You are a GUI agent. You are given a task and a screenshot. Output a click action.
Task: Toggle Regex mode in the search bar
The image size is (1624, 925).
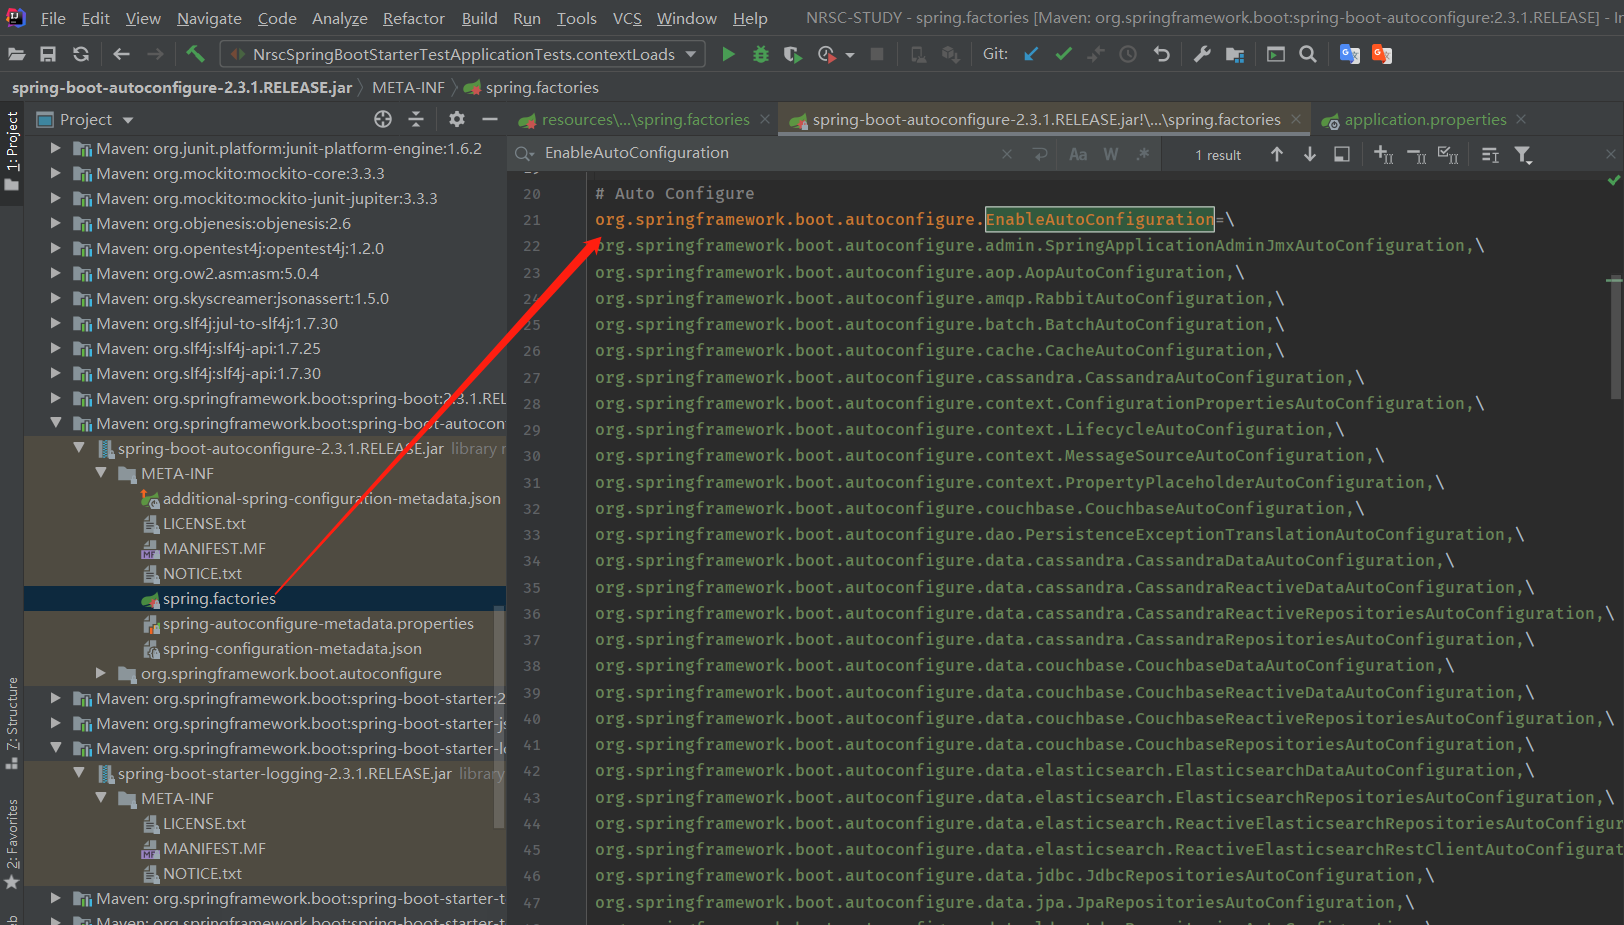(1142, 154)
